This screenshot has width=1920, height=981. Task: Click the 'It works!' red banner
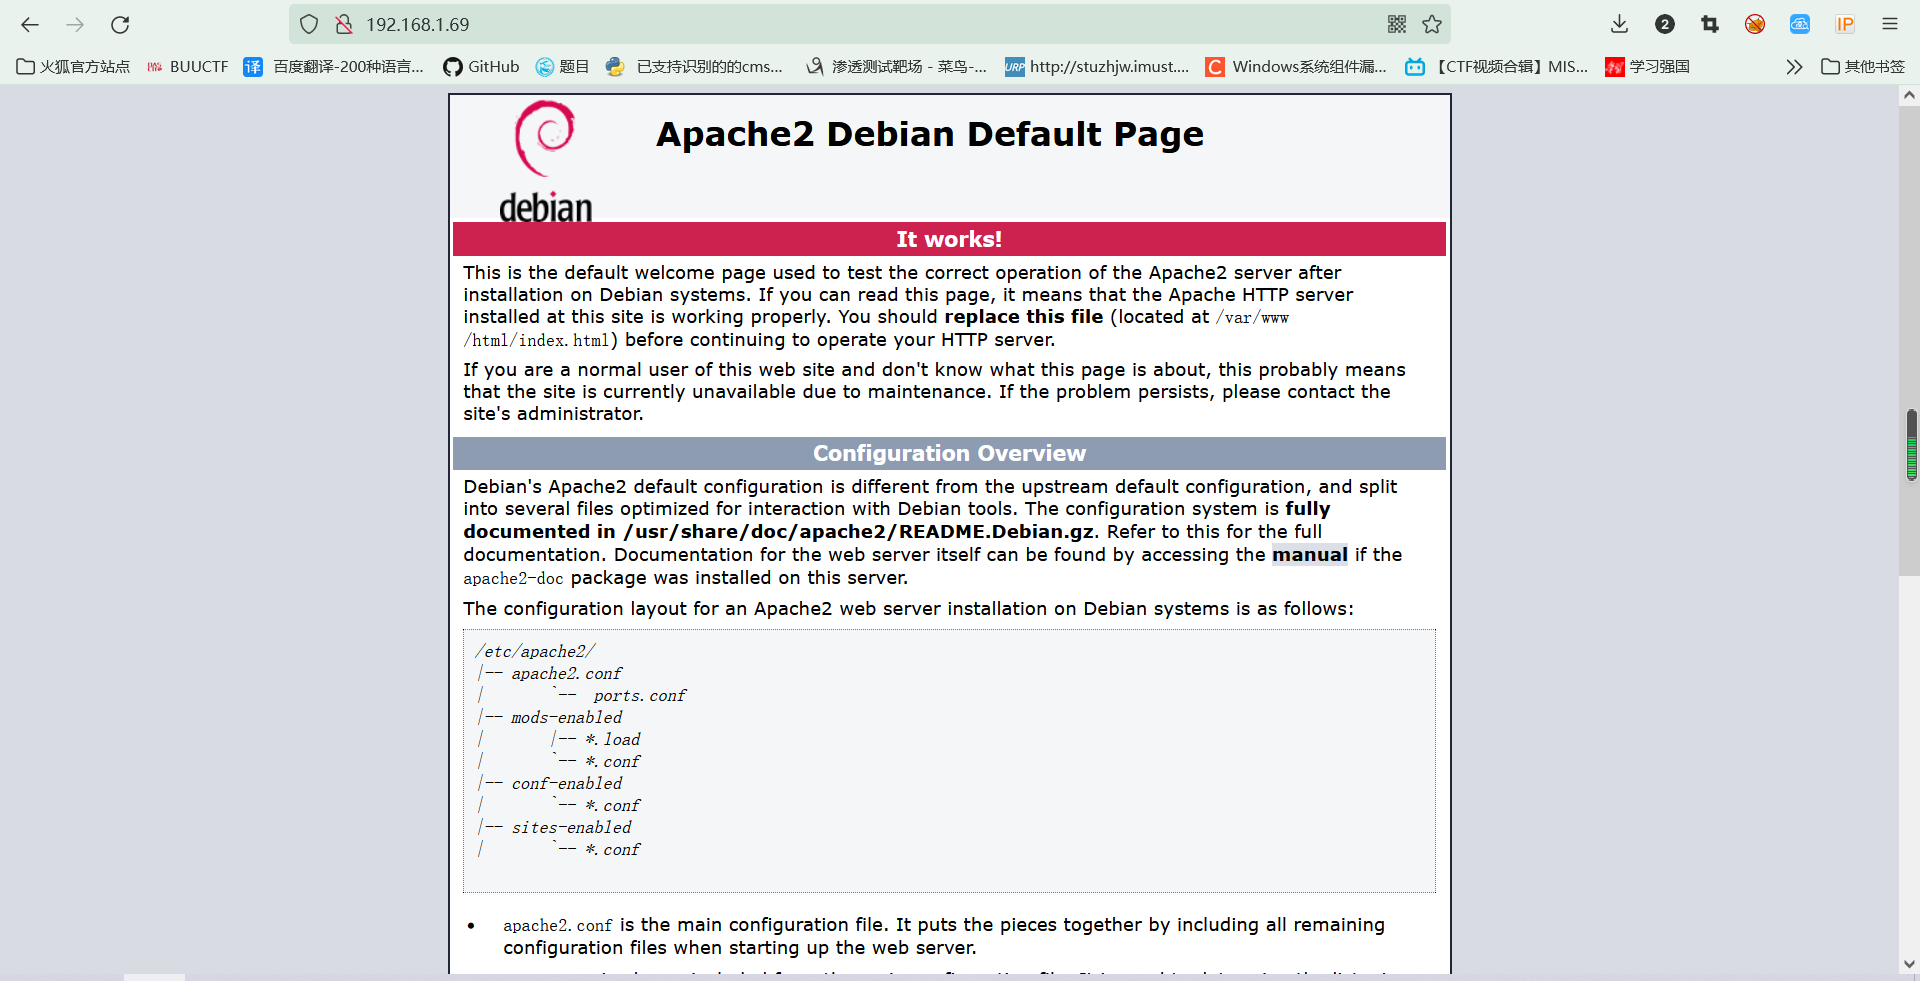949,239
